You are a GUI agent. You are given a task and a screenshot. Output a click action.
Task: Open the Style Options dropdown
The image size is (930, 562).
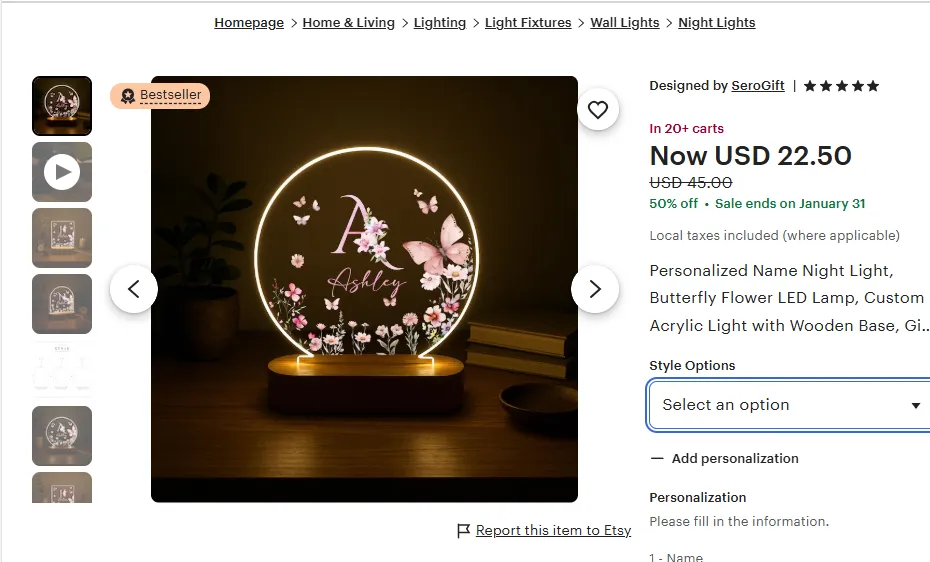(x=790, y=405)
